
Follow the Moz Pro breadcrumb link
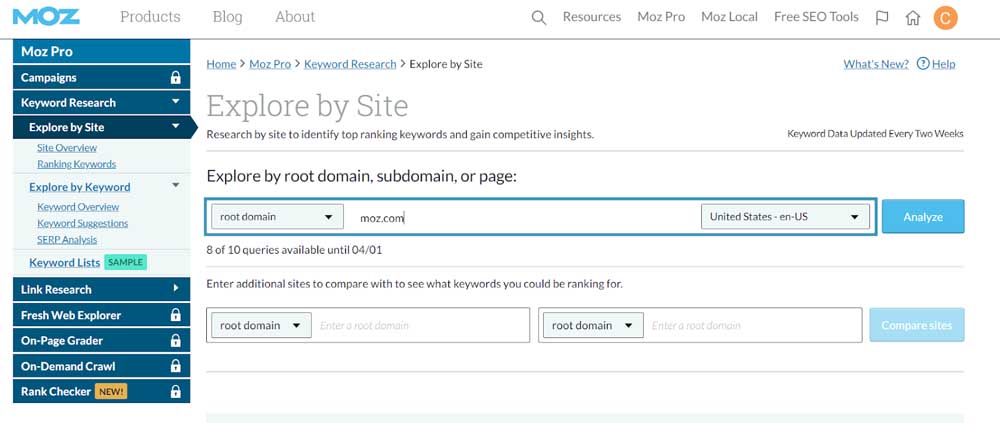pos(270,64)
